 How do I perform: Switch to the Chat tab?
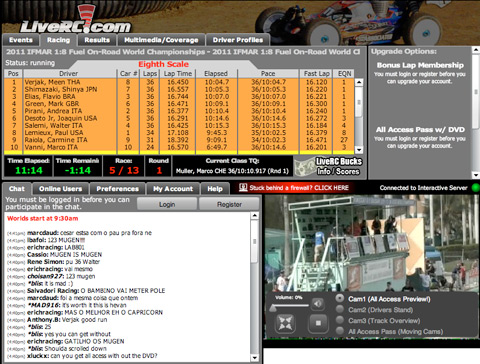[x=17, y=189]
